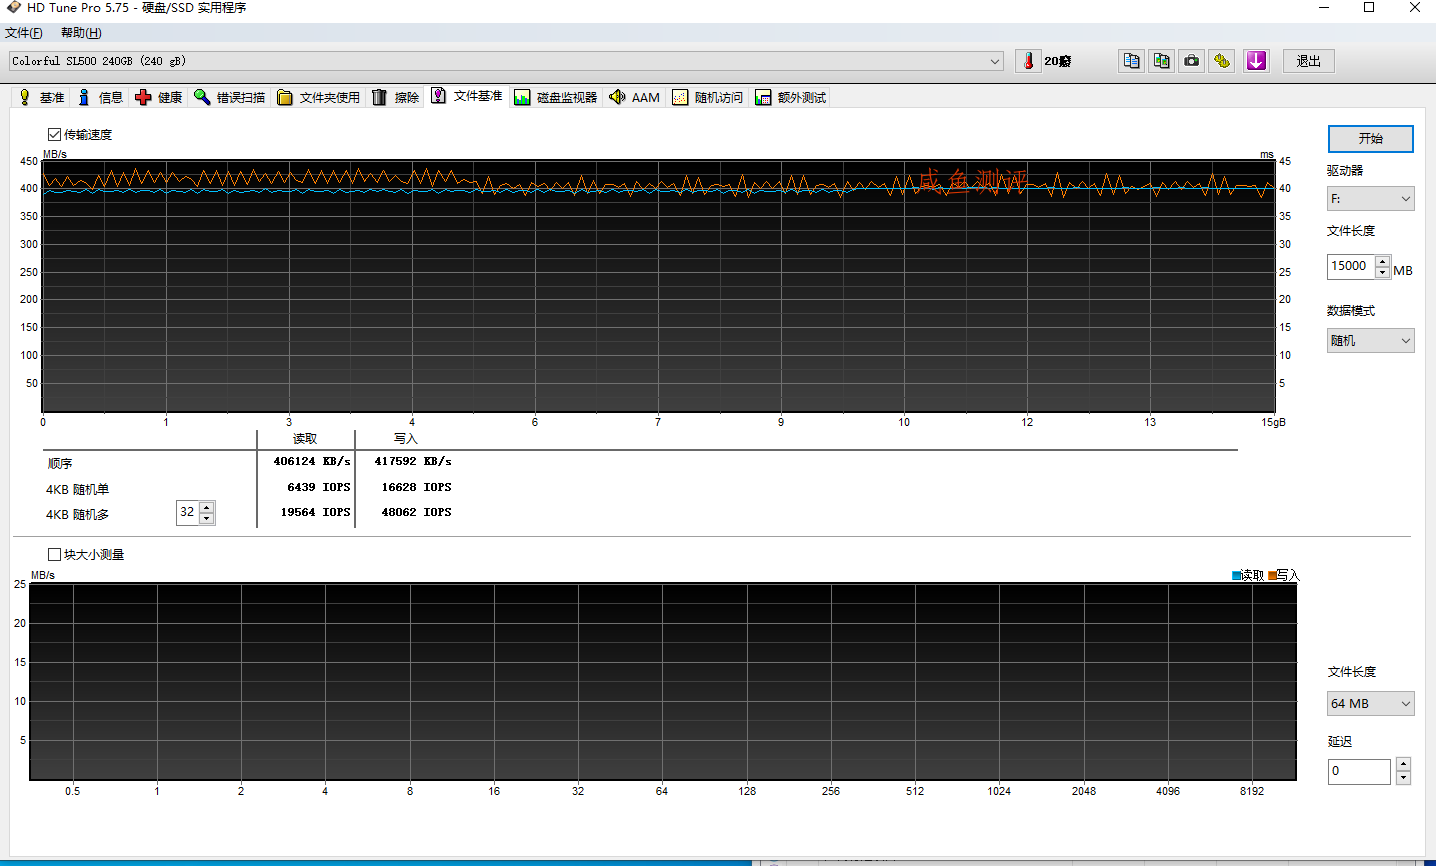Click the blue 读取 legend swatch
Viewport: 1436px width, 866px height.
click(1236, 575)
